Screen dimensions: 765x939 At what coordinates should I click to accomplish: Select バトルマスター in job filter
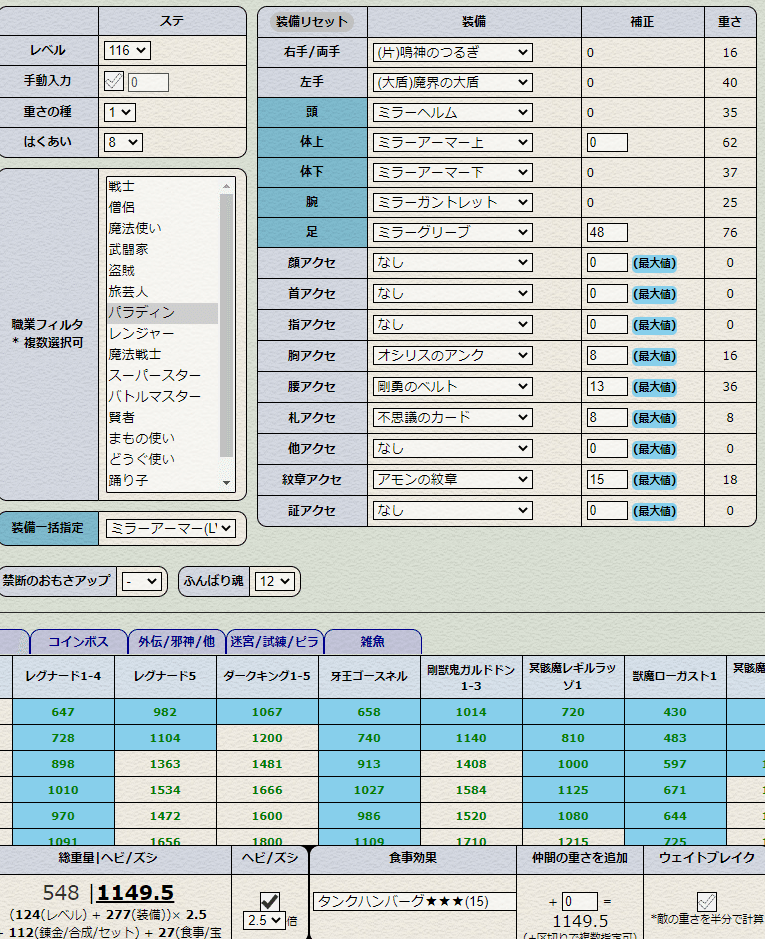[162, 396]
